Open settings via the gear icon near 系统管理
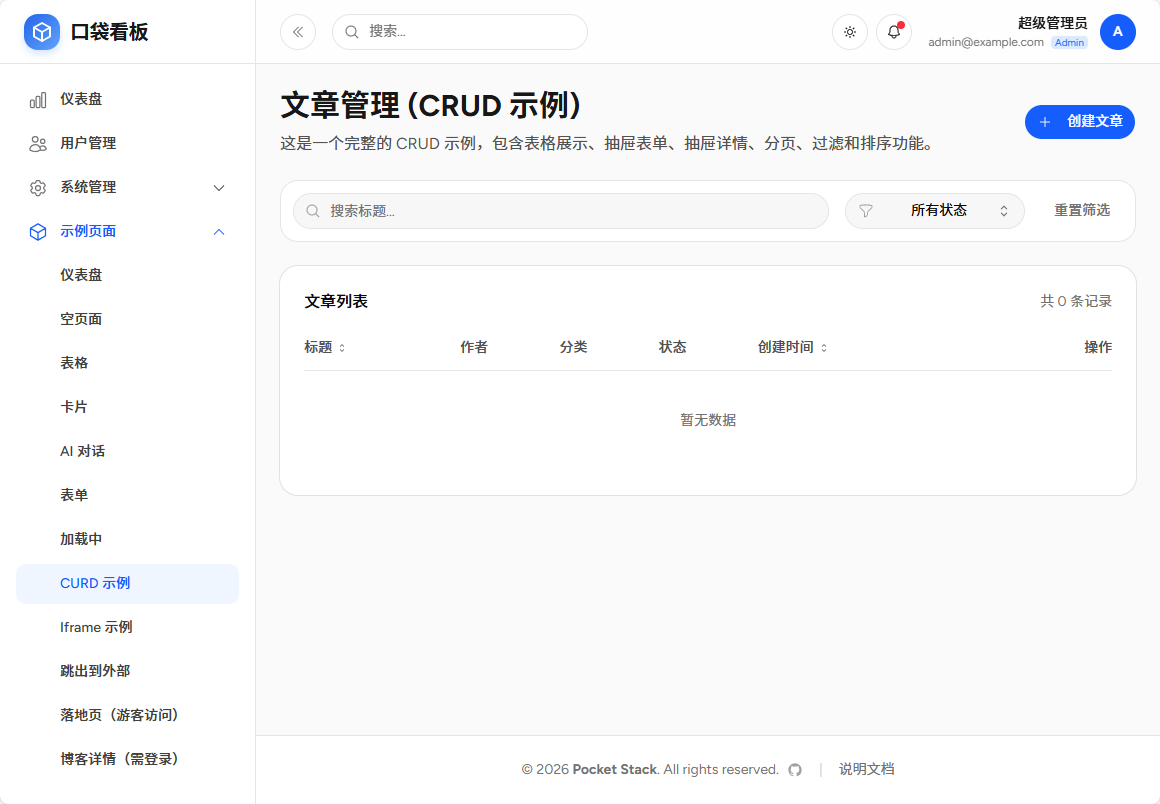Screen dimensions: 1160x804 coord(36,187)
